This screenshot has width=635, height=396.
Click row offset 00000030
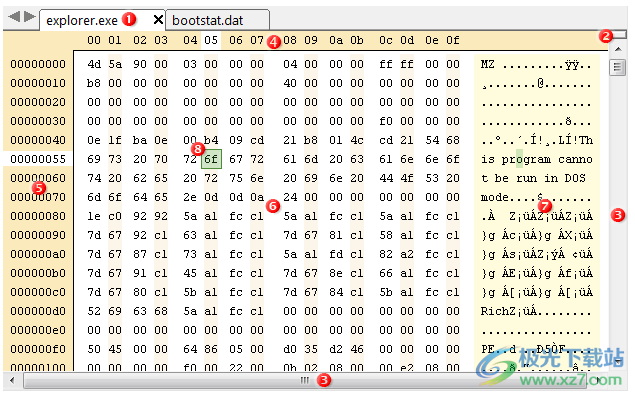click(x=38, y=121)
